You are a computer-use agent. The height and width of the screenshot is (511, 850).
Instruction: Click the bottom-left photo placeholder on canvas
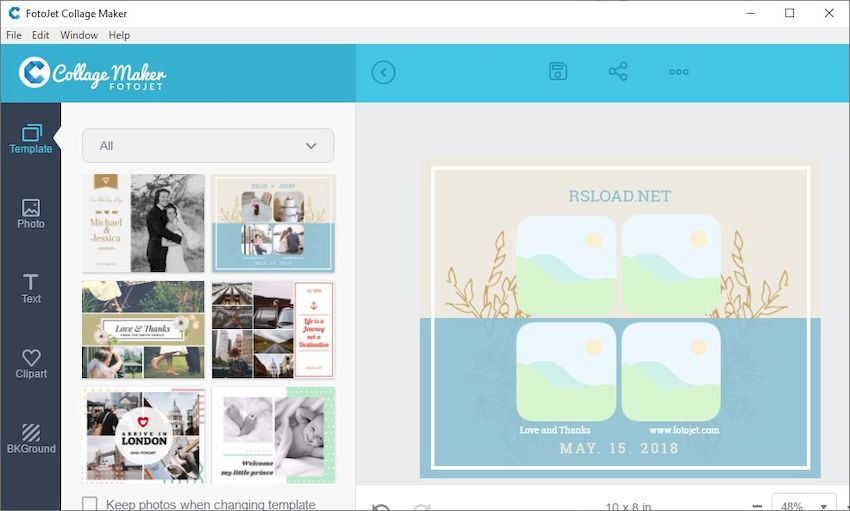566,372
